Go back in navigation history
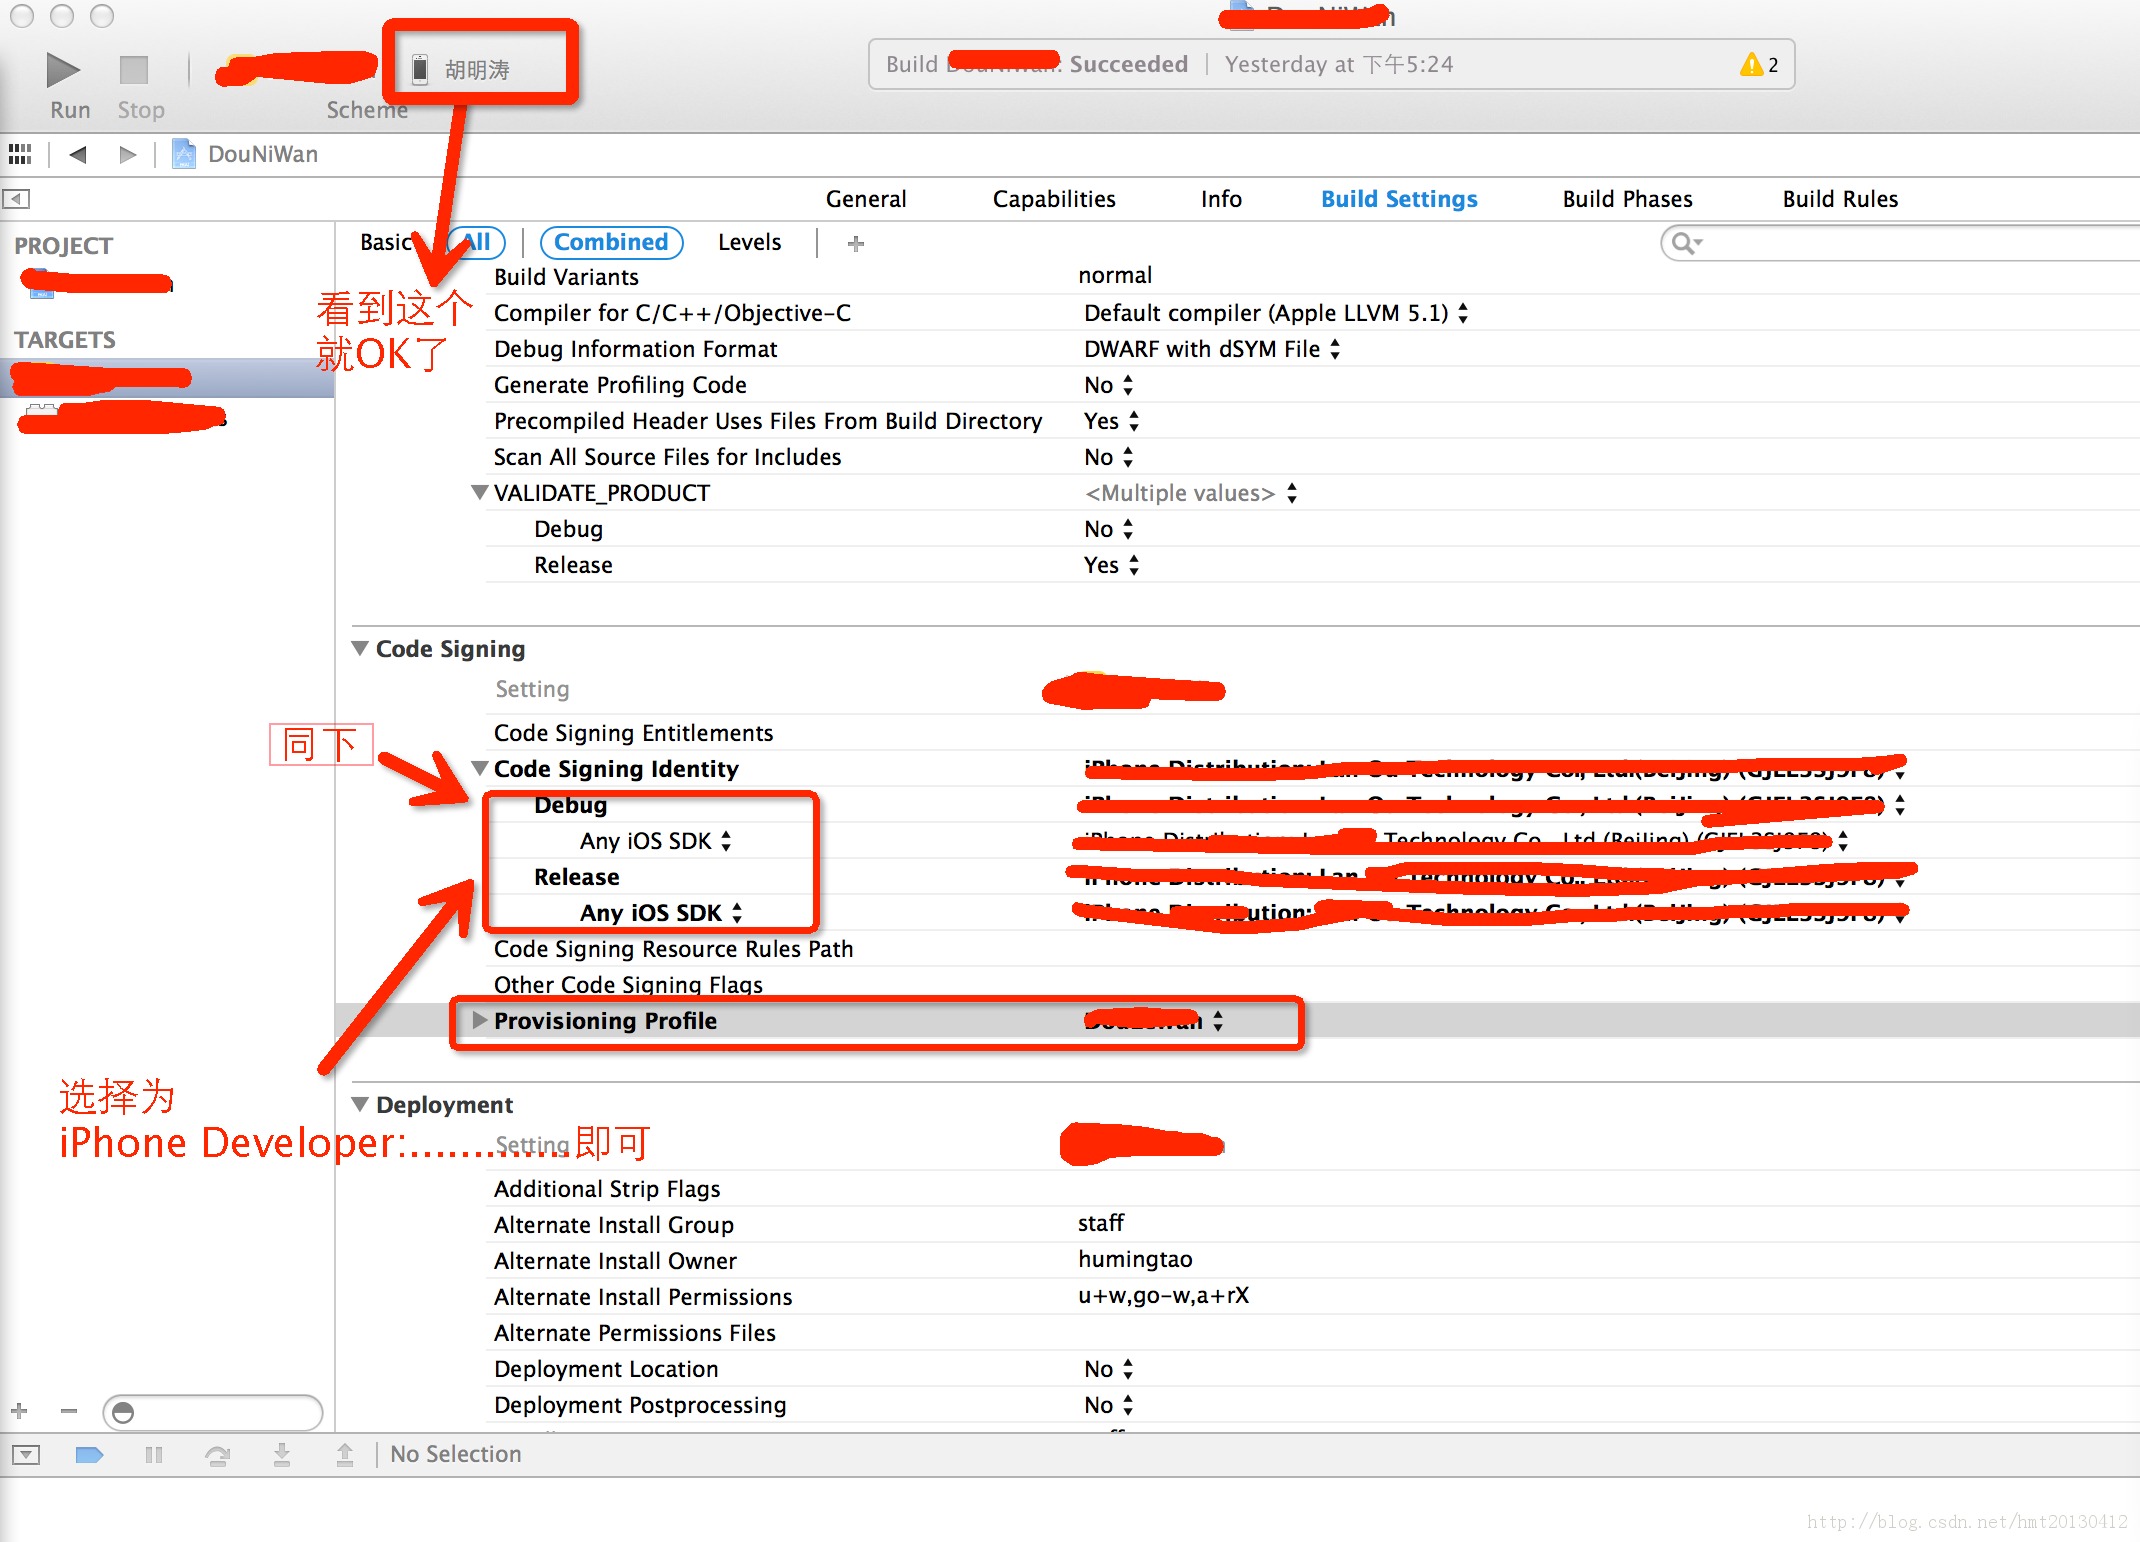Image resolution: width=2140 pixels, height=1542 pixels. 77,154
